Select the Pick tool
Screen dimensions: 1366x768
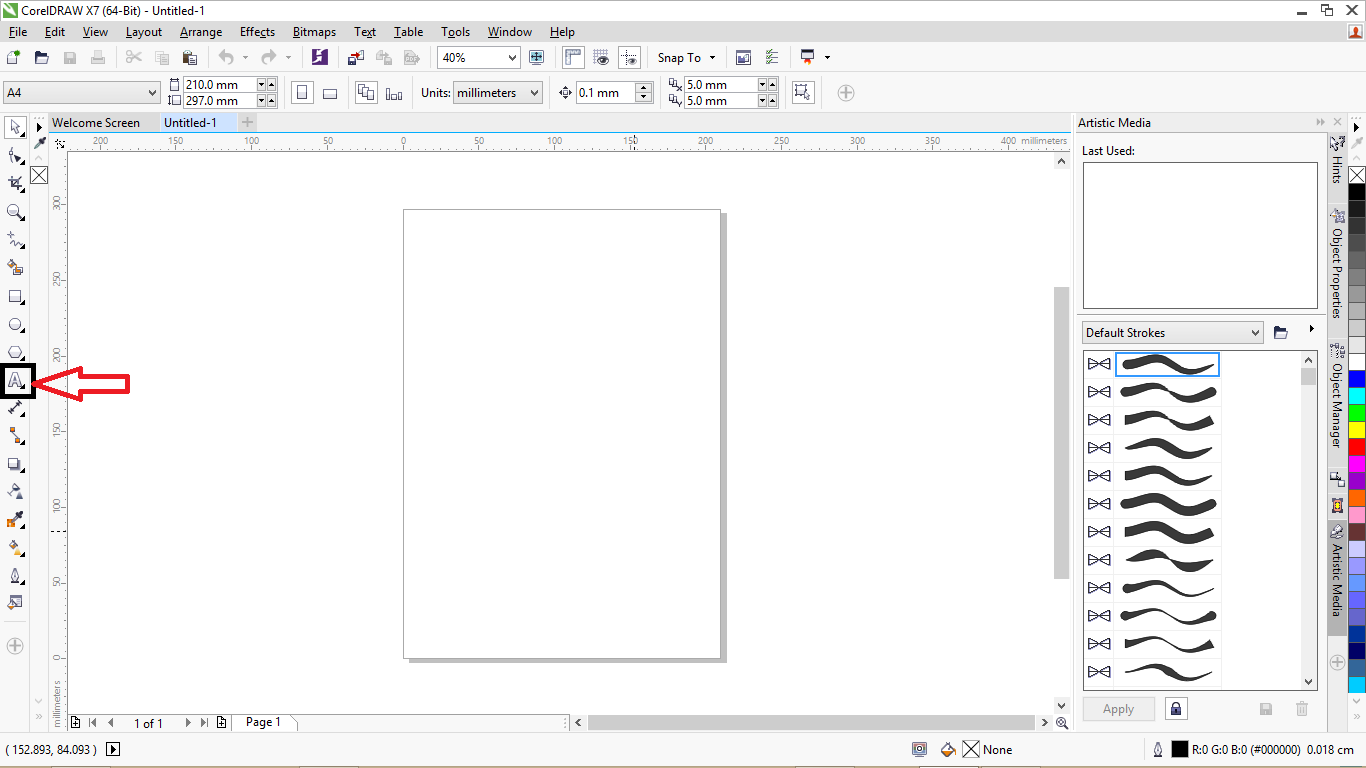pyautogui.click(x=14, y=128)
